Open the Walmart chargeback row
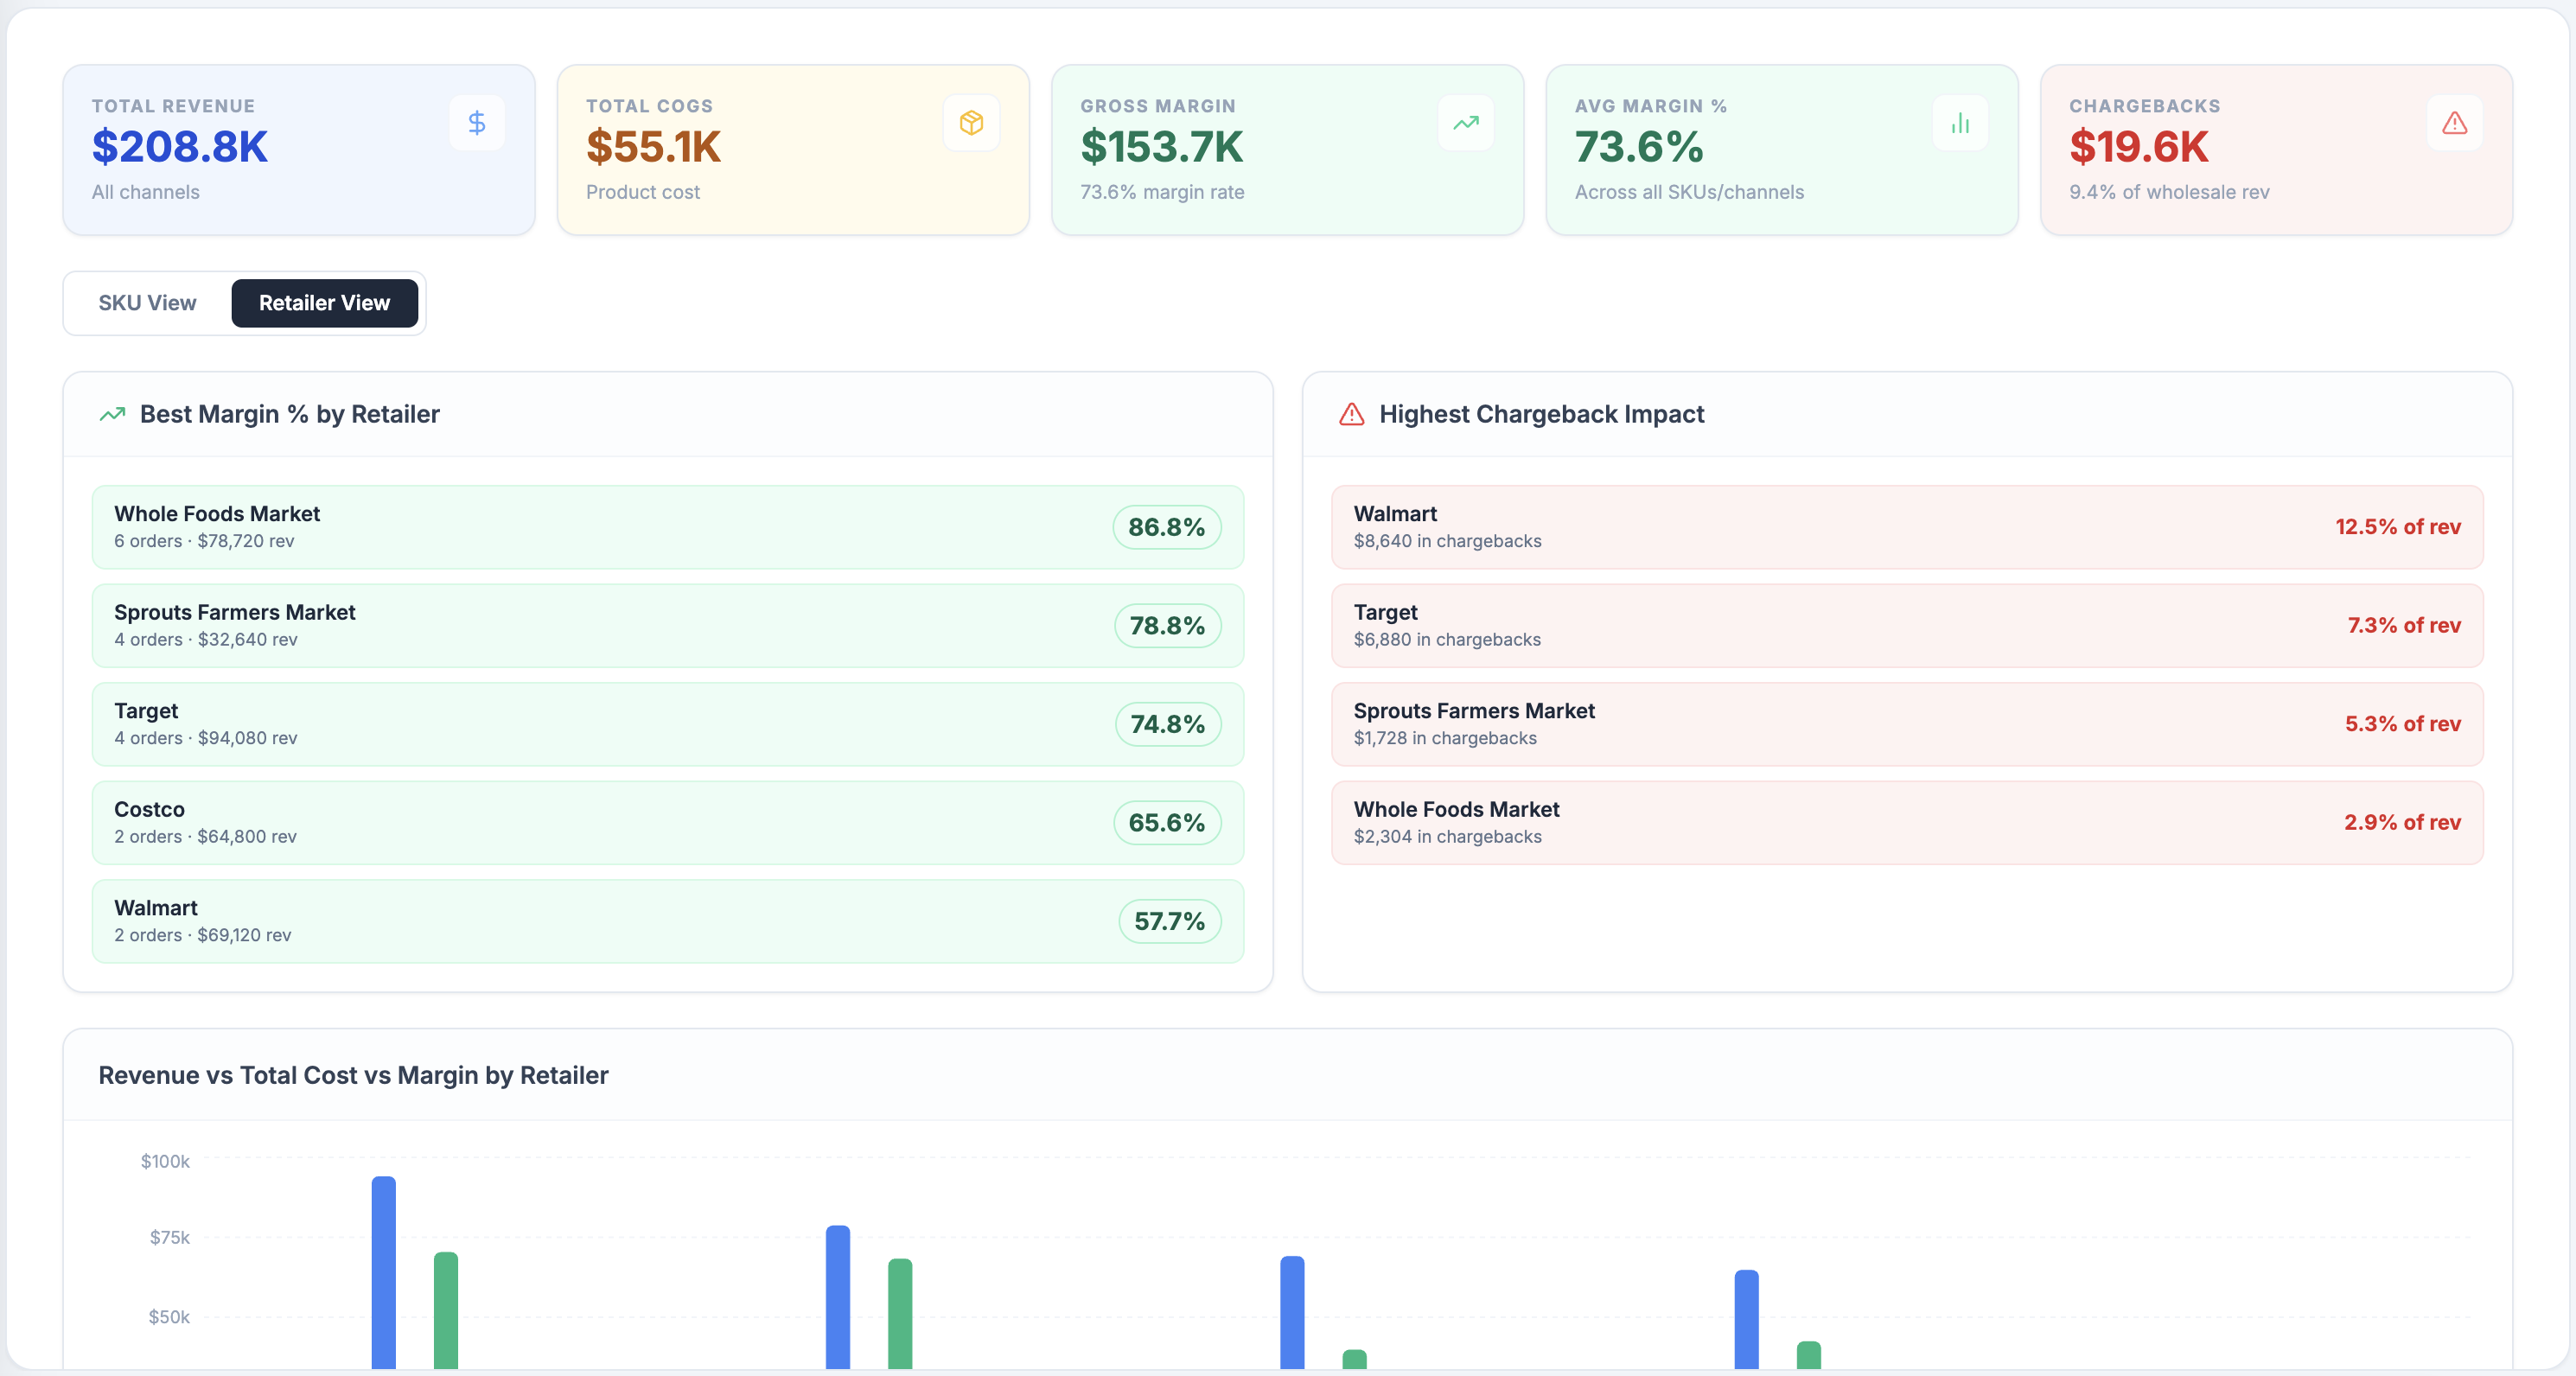 tap(1907, 527)
